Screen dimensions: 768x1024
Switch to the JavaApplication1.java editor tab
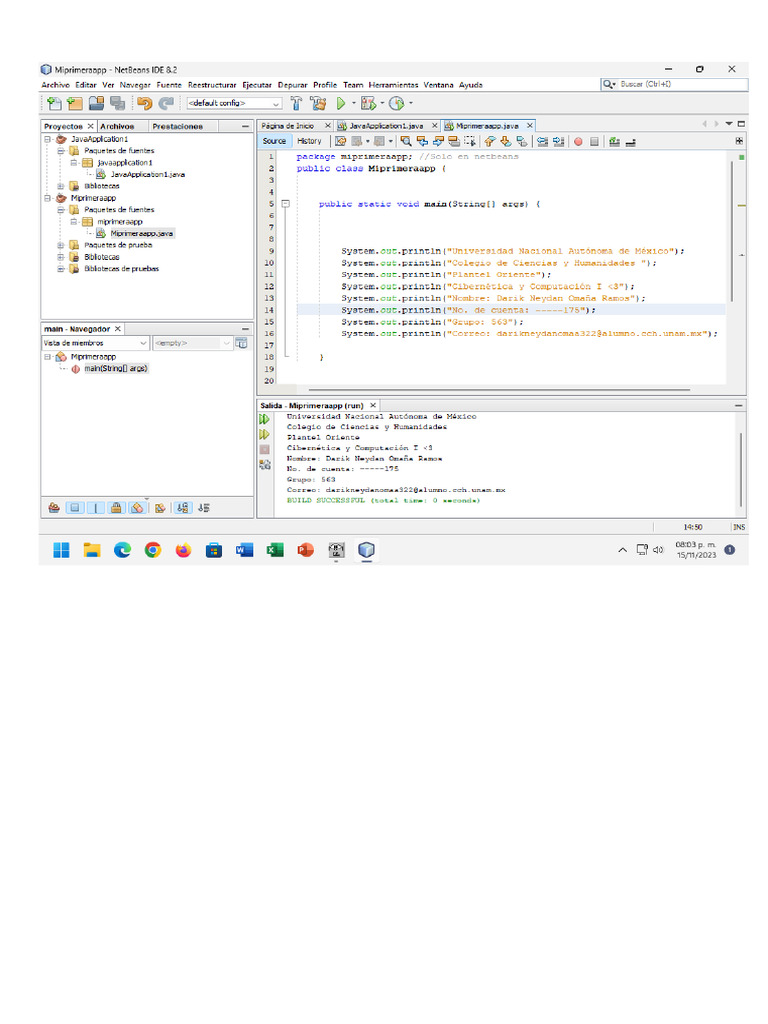coord(386,125)
